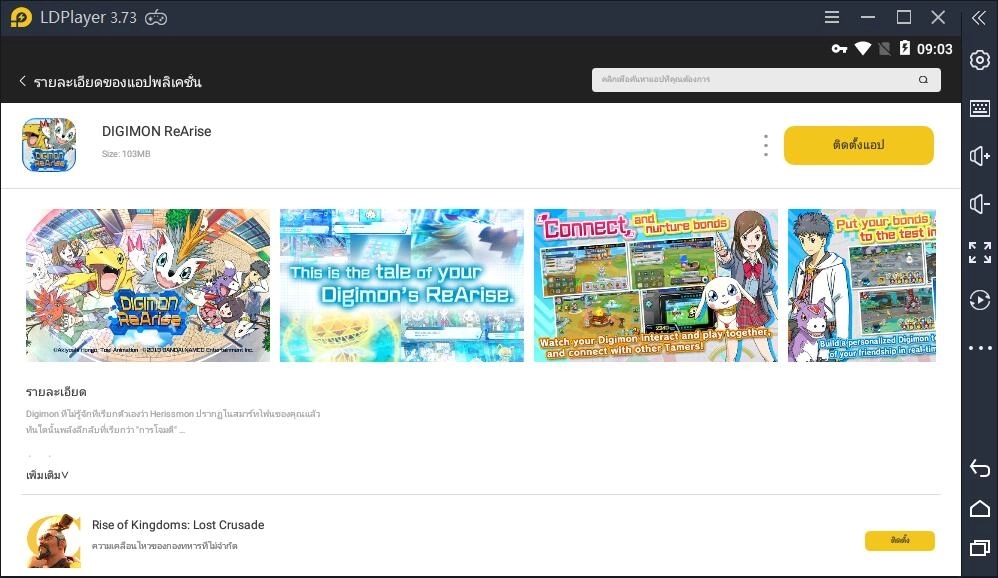Open three-dot options beside install button
Image resolution: width=998 pixels, height=578 pixels.
[765, 145]
